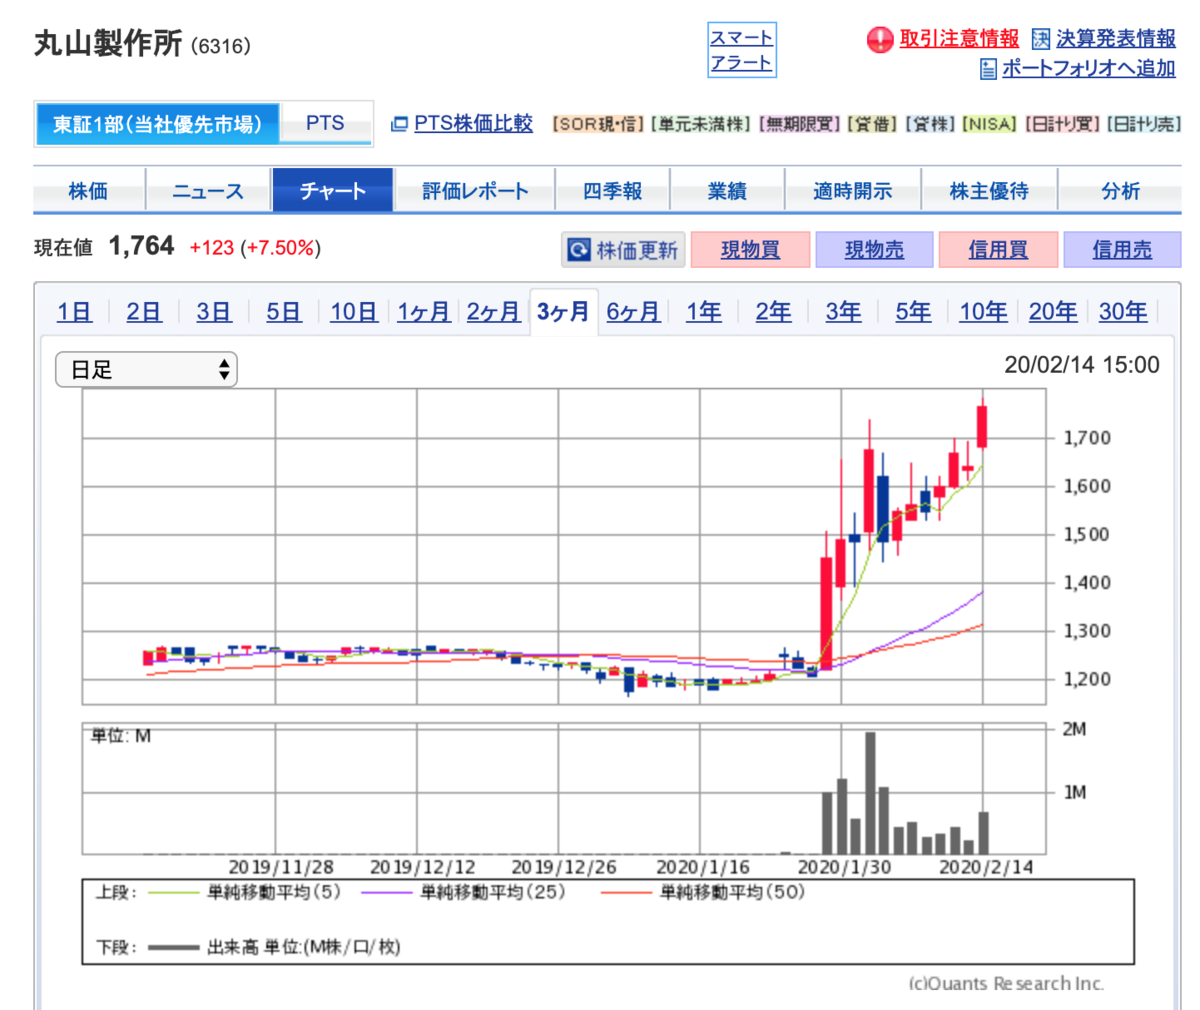Select the 10日 chart range

(x=354, y=312)
